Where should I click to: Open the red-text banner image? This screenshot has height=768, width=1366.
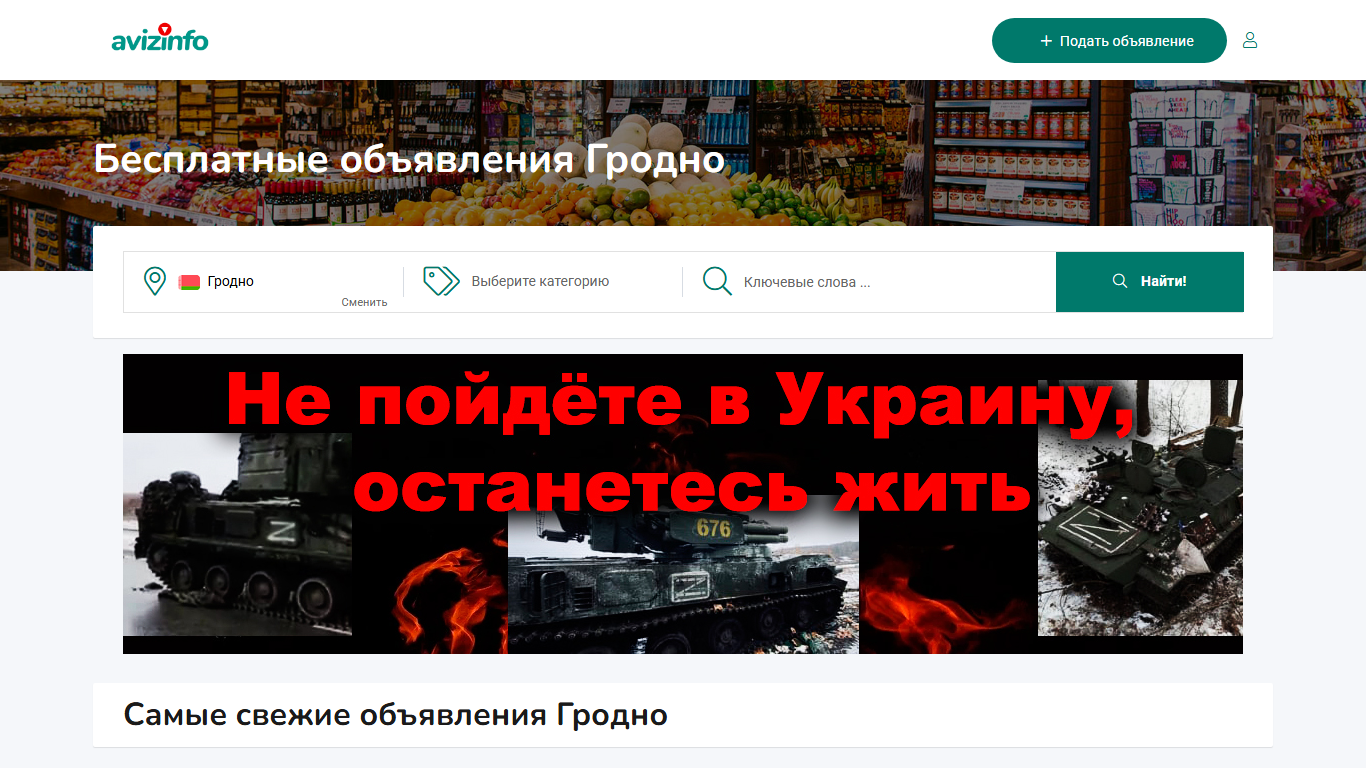(683, 504)
